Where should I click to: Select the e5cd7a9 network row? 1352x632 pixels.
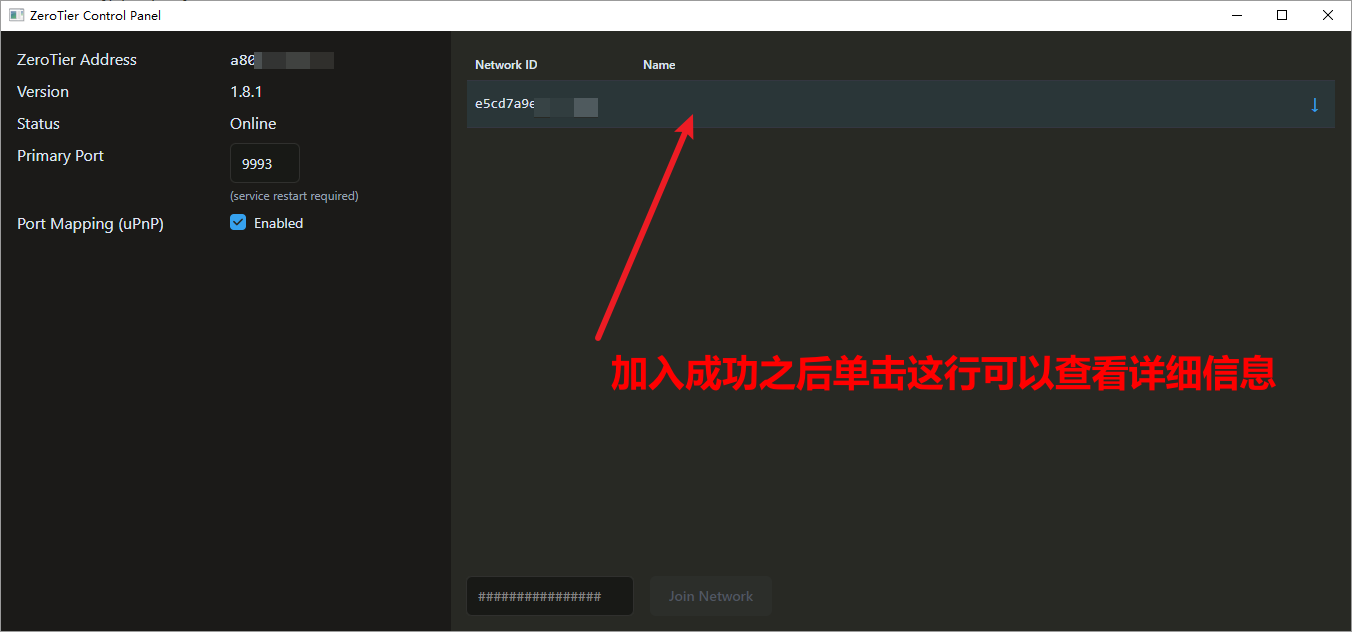[x=900, y=104]
